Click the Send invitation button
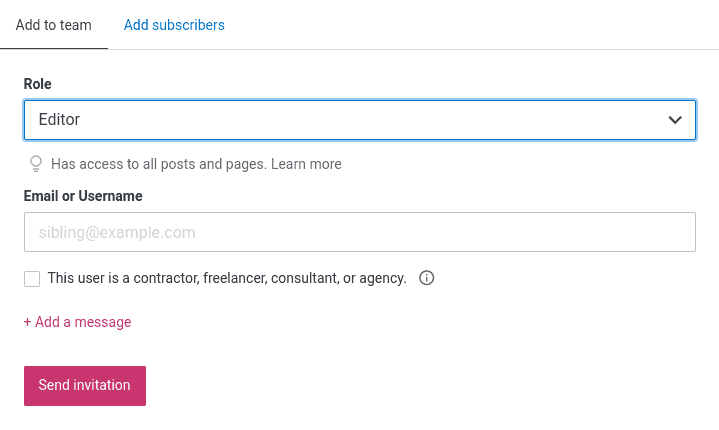Viewport: 719px width, 430px height. click(x=85, y=386)
